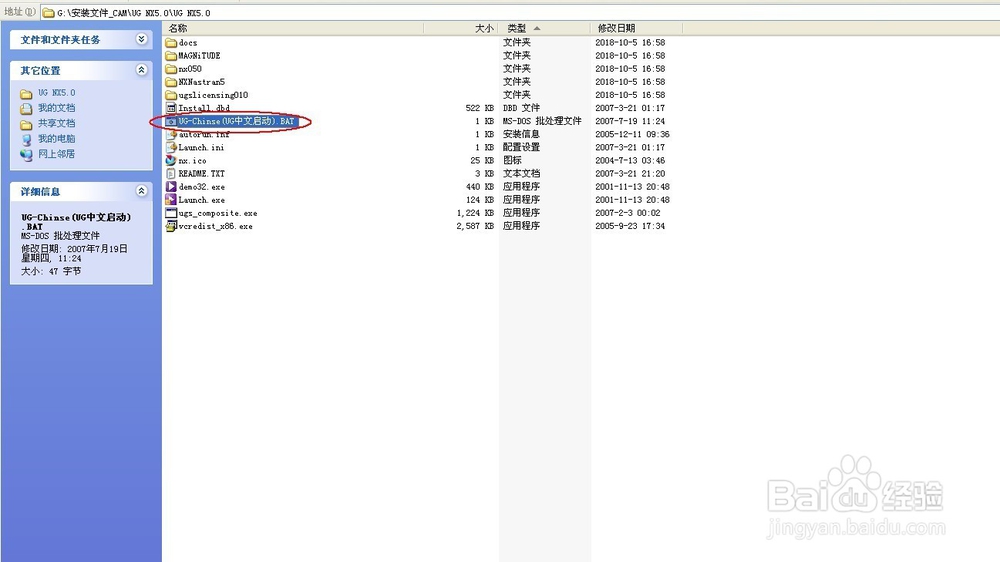Select the Launch.ini file icon
1000x562 pixels.
tap(171, 147)
